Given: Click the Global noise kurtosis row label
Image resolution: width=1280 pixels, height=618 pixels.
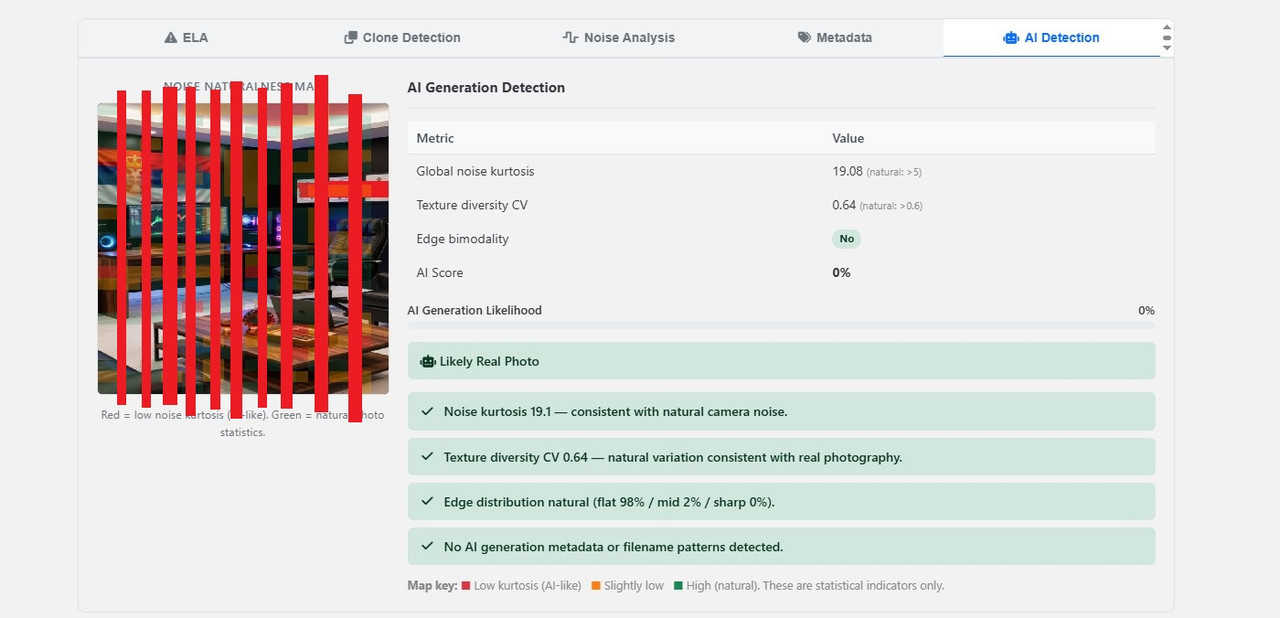Looking at the screenshot, I should point(475,172).
